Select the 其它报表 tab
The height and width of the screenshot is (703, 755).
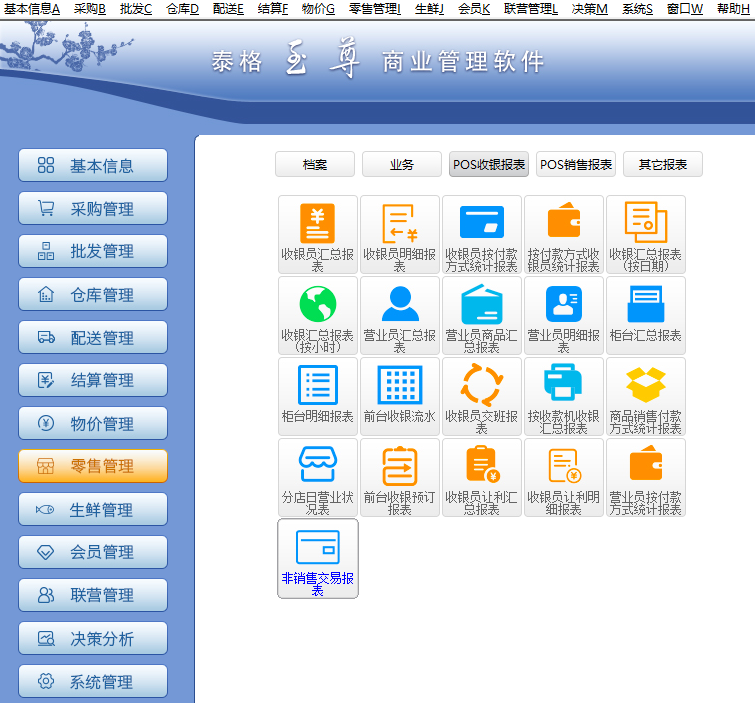[x=663, y=165]
